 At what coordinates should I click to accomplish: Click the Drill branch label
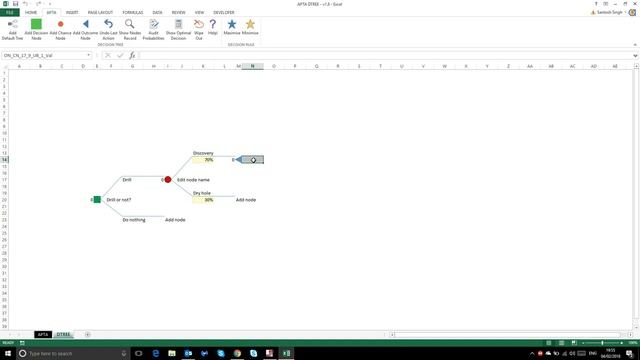coord(127,180)
